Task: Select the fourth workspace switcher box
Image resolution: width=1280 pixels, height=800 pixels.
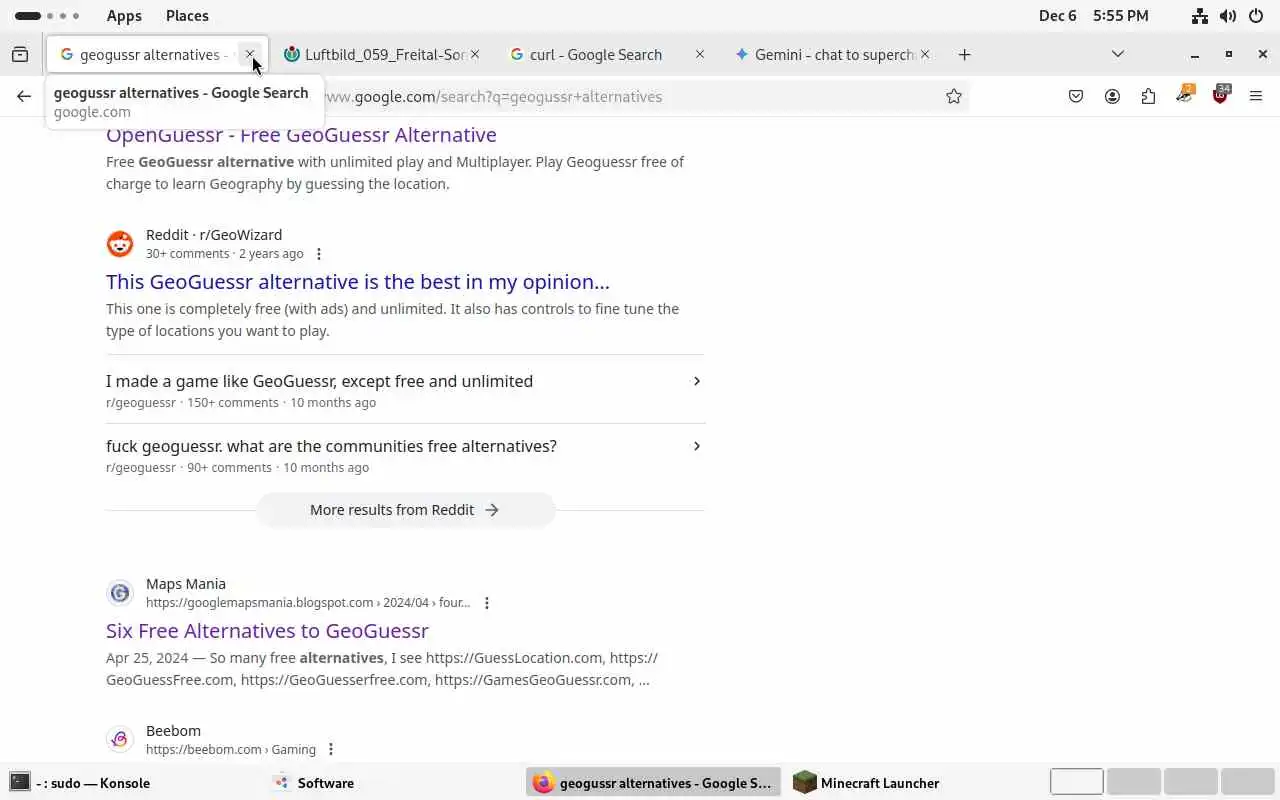Action: coord(1247,782)
